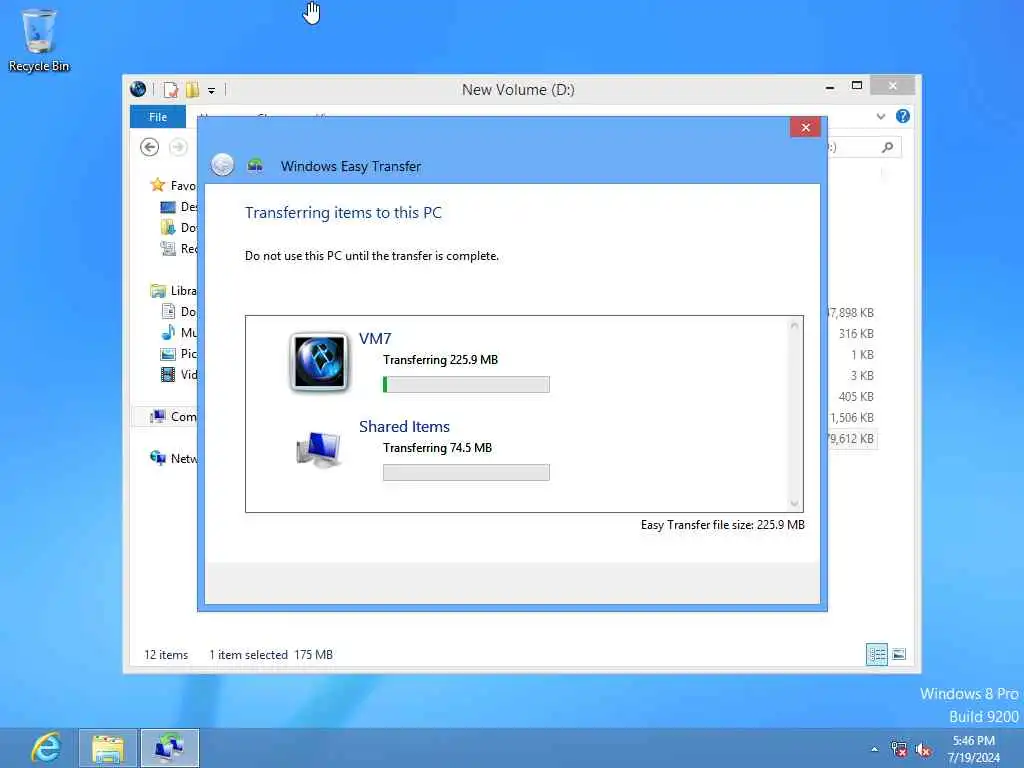Switch Explorer to large icons view
The width and height of the screenshot is (1024, 768).
[899, 654]
